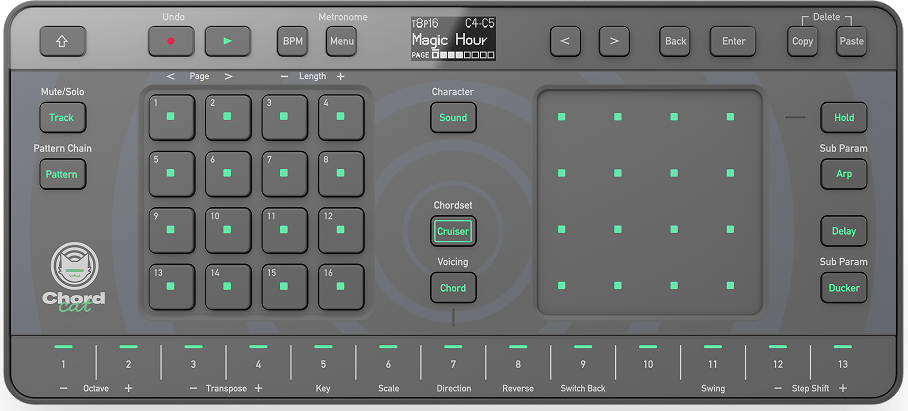Tap step pad number 16
The width and height of the screenshot is (908, 411).
340,286
